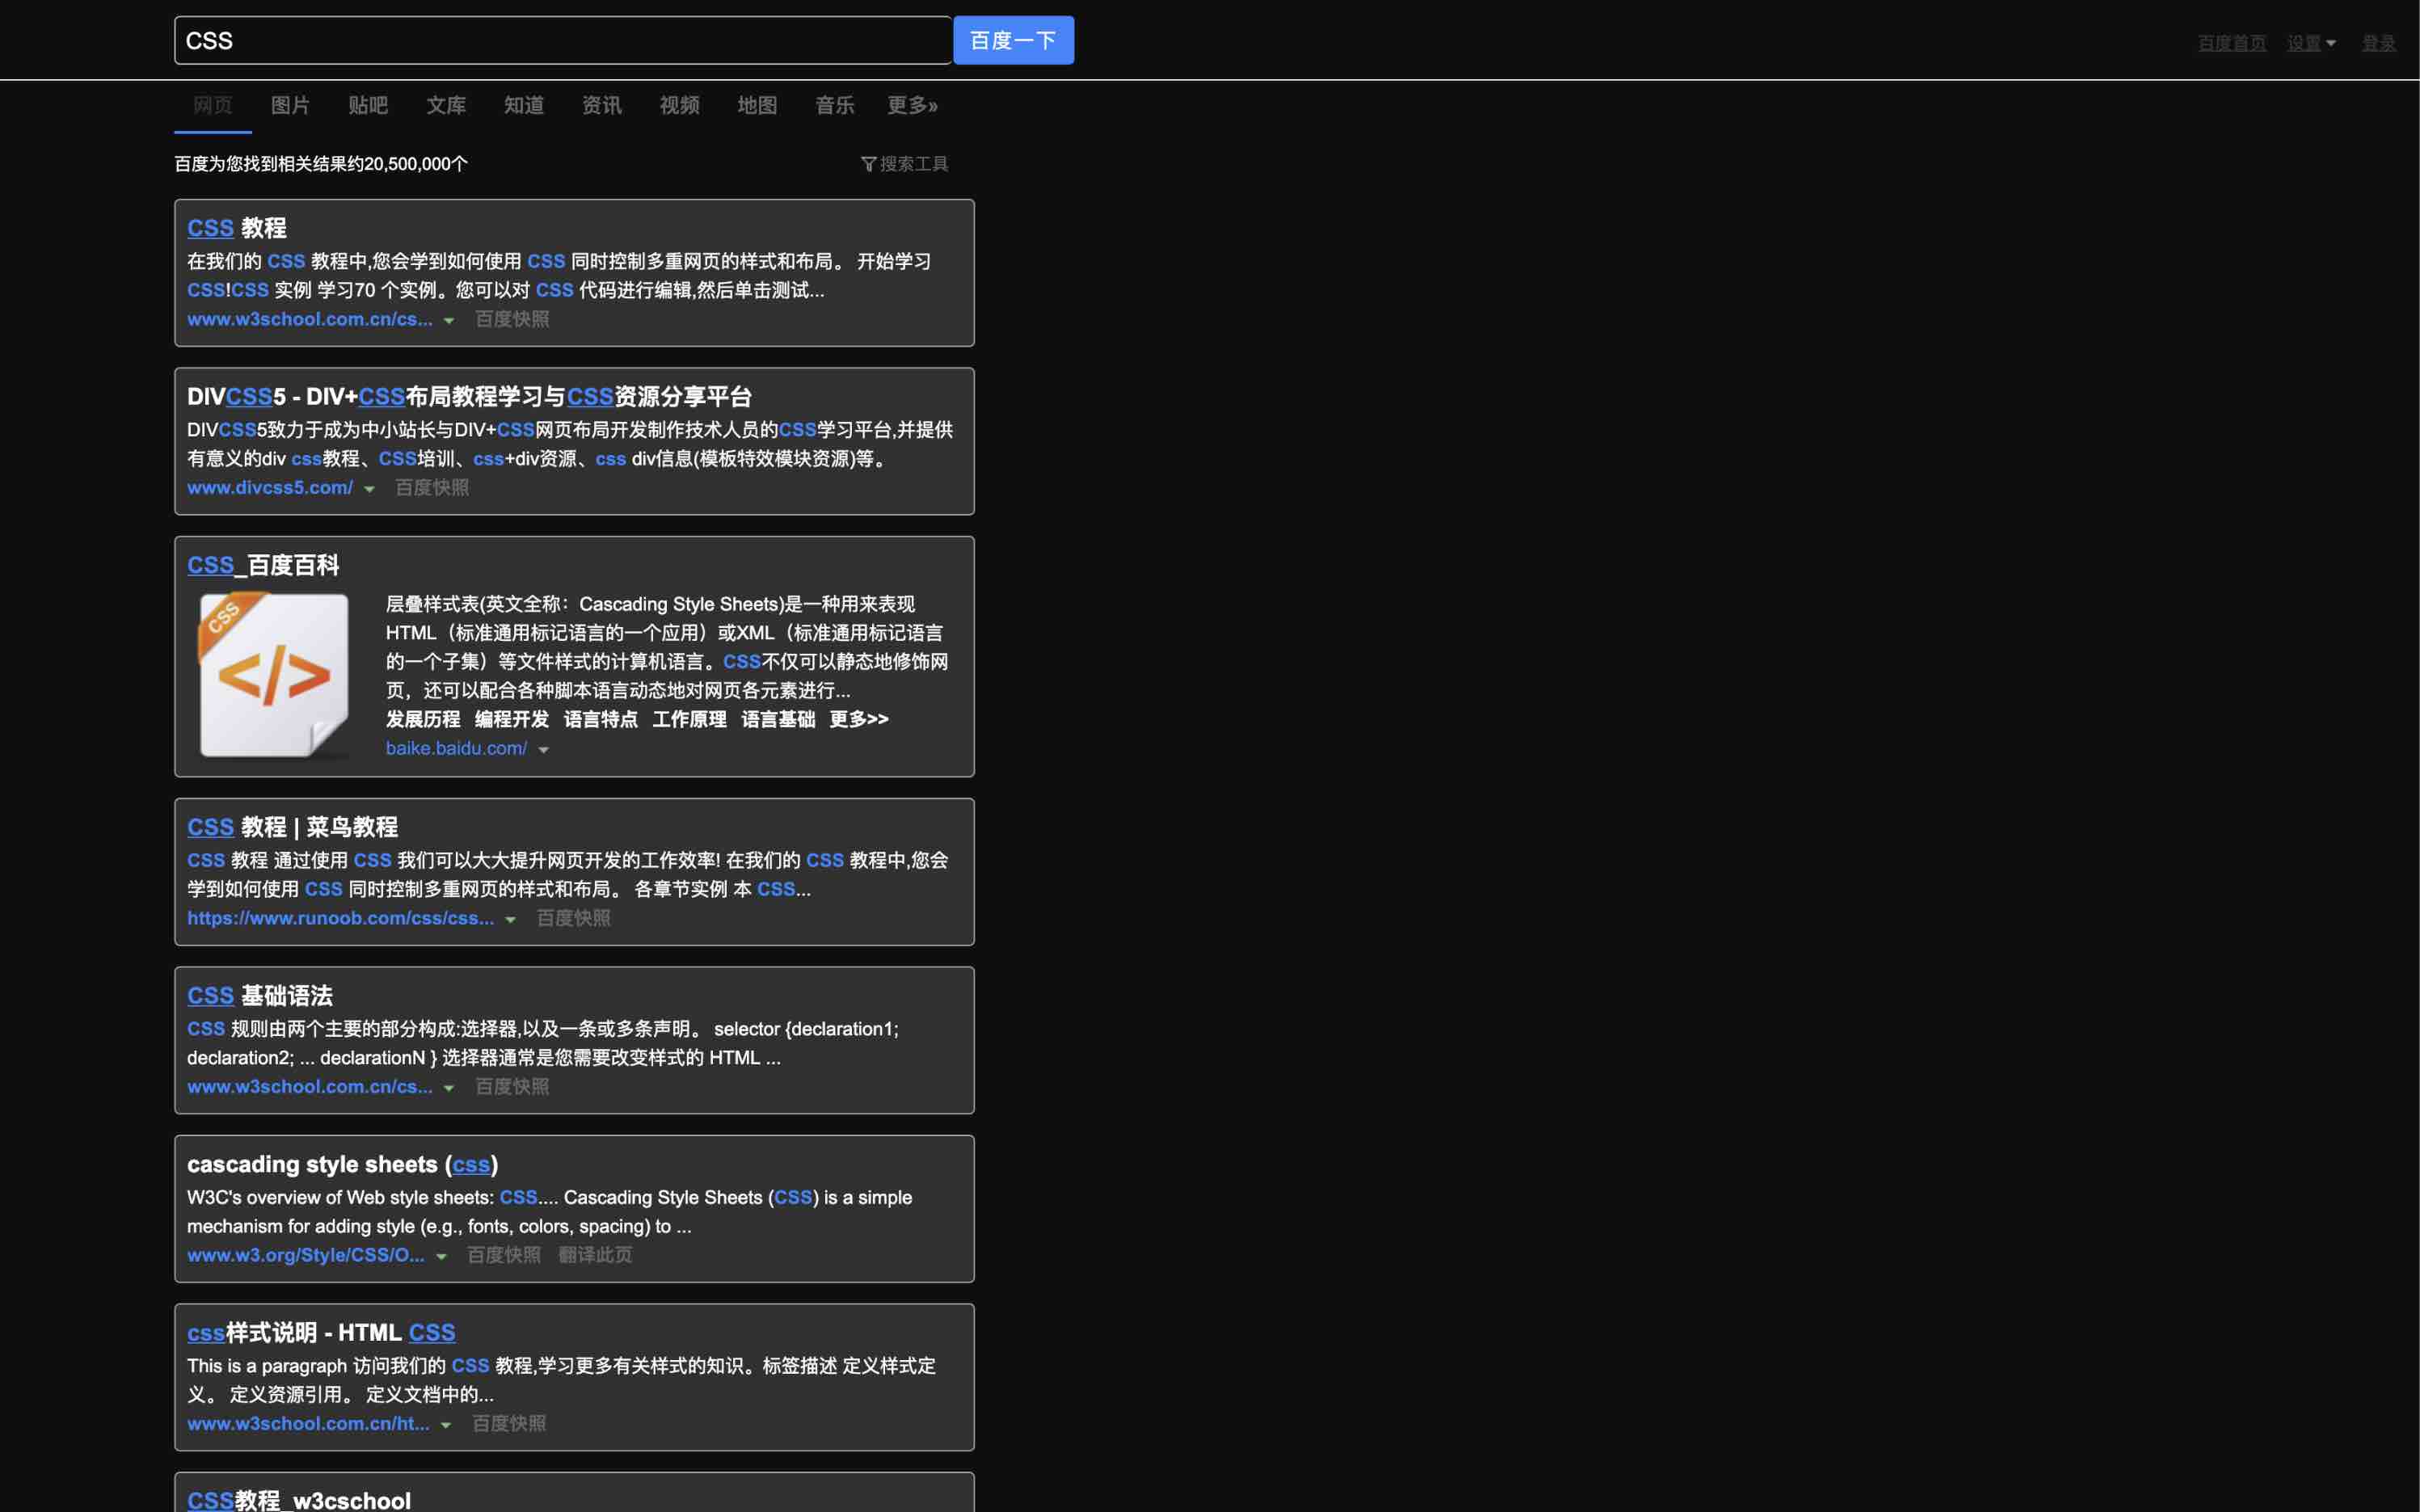This screenshot has height=1512, width=2420.
Task: Open the CSS_百度百科 result title
Action: [263, 566]
